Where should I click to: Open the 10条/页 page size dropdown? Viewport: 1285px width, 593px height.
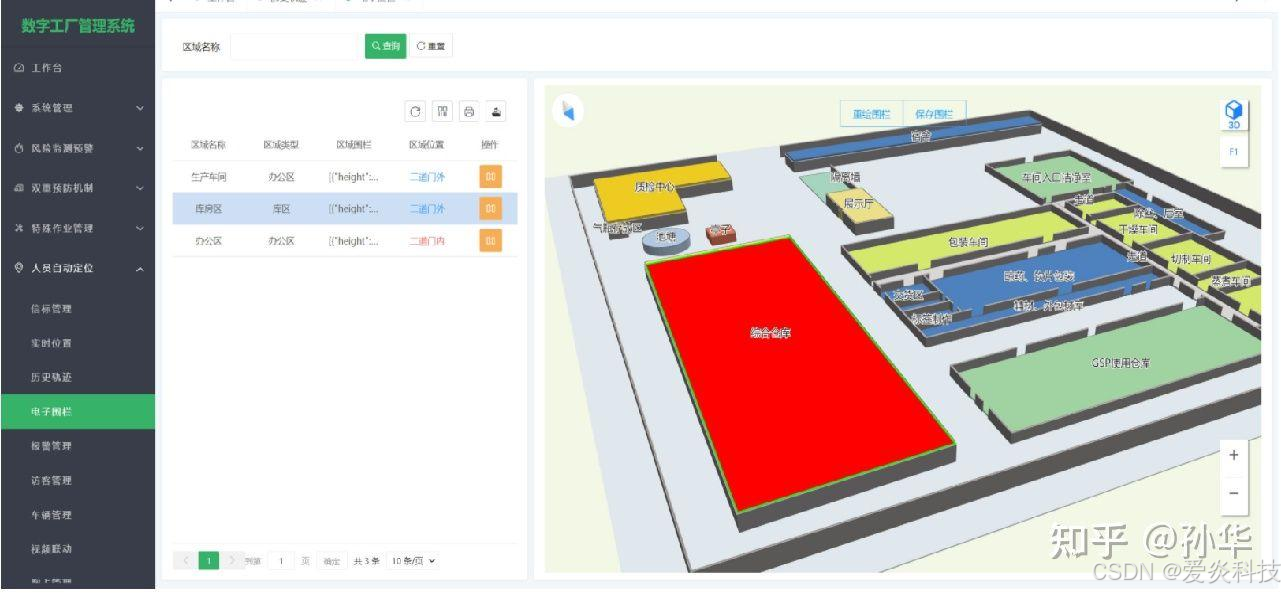point(414,561)
